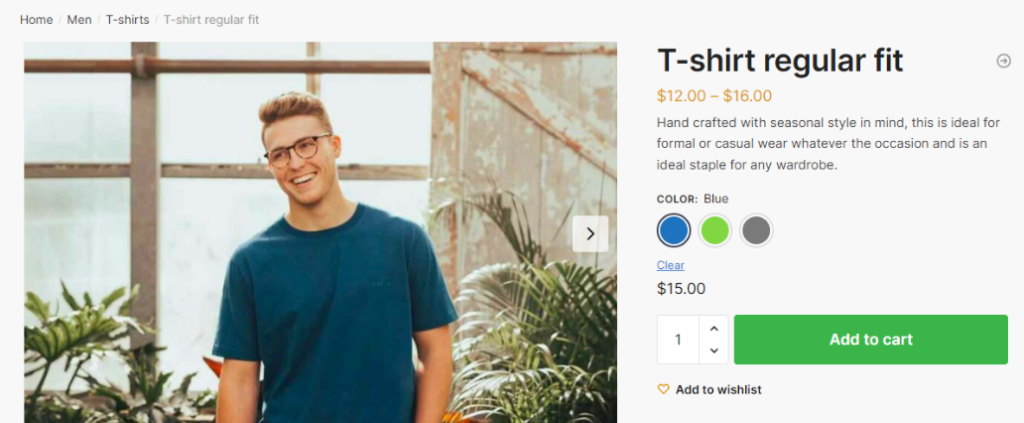Navigate to the Men breadcrumb category
The width and height of the screenshot is (1024, 423).
[x=79, y=20]
